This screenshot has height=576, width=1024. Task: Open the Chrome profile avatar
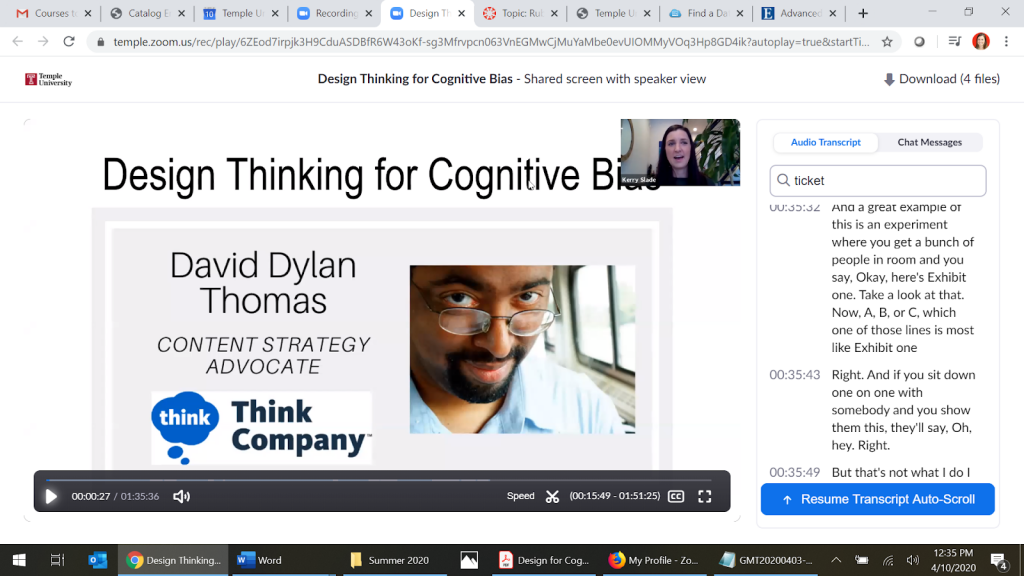tap(980, 42)
